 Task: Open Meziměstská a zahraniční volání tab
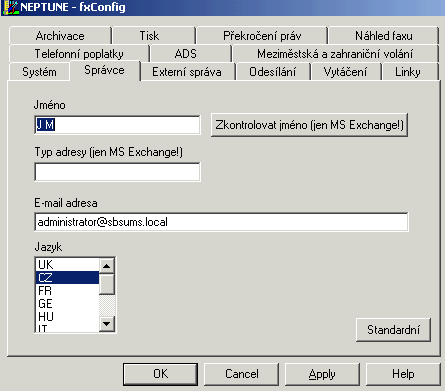click(x=335, y=54)
